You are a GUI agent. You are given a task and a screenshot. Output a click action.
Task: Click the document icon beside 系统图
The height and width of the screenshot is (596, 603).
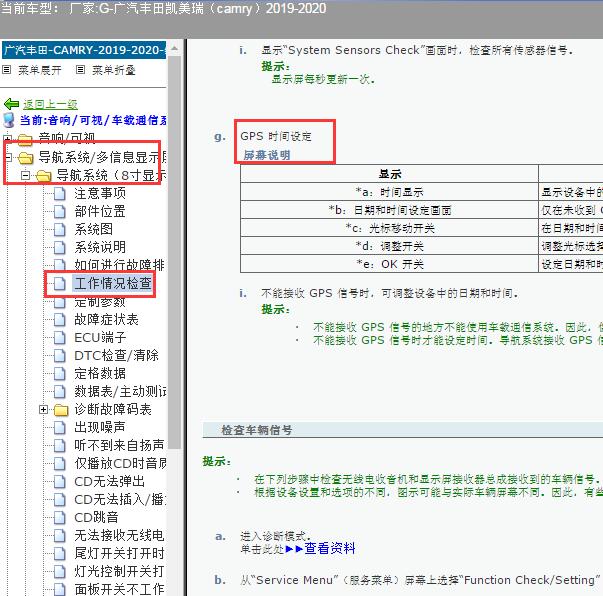(60, 230)
